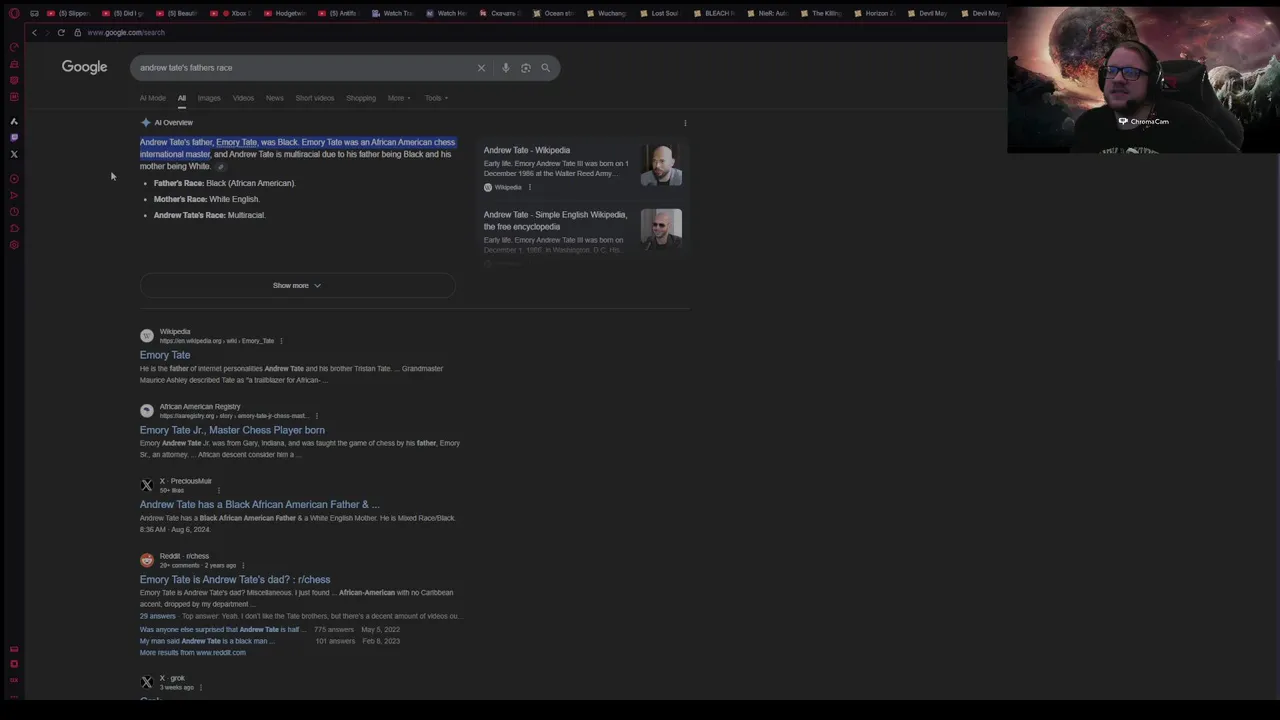Open 'More results from www.reddit.com' link

coord(192,653)
